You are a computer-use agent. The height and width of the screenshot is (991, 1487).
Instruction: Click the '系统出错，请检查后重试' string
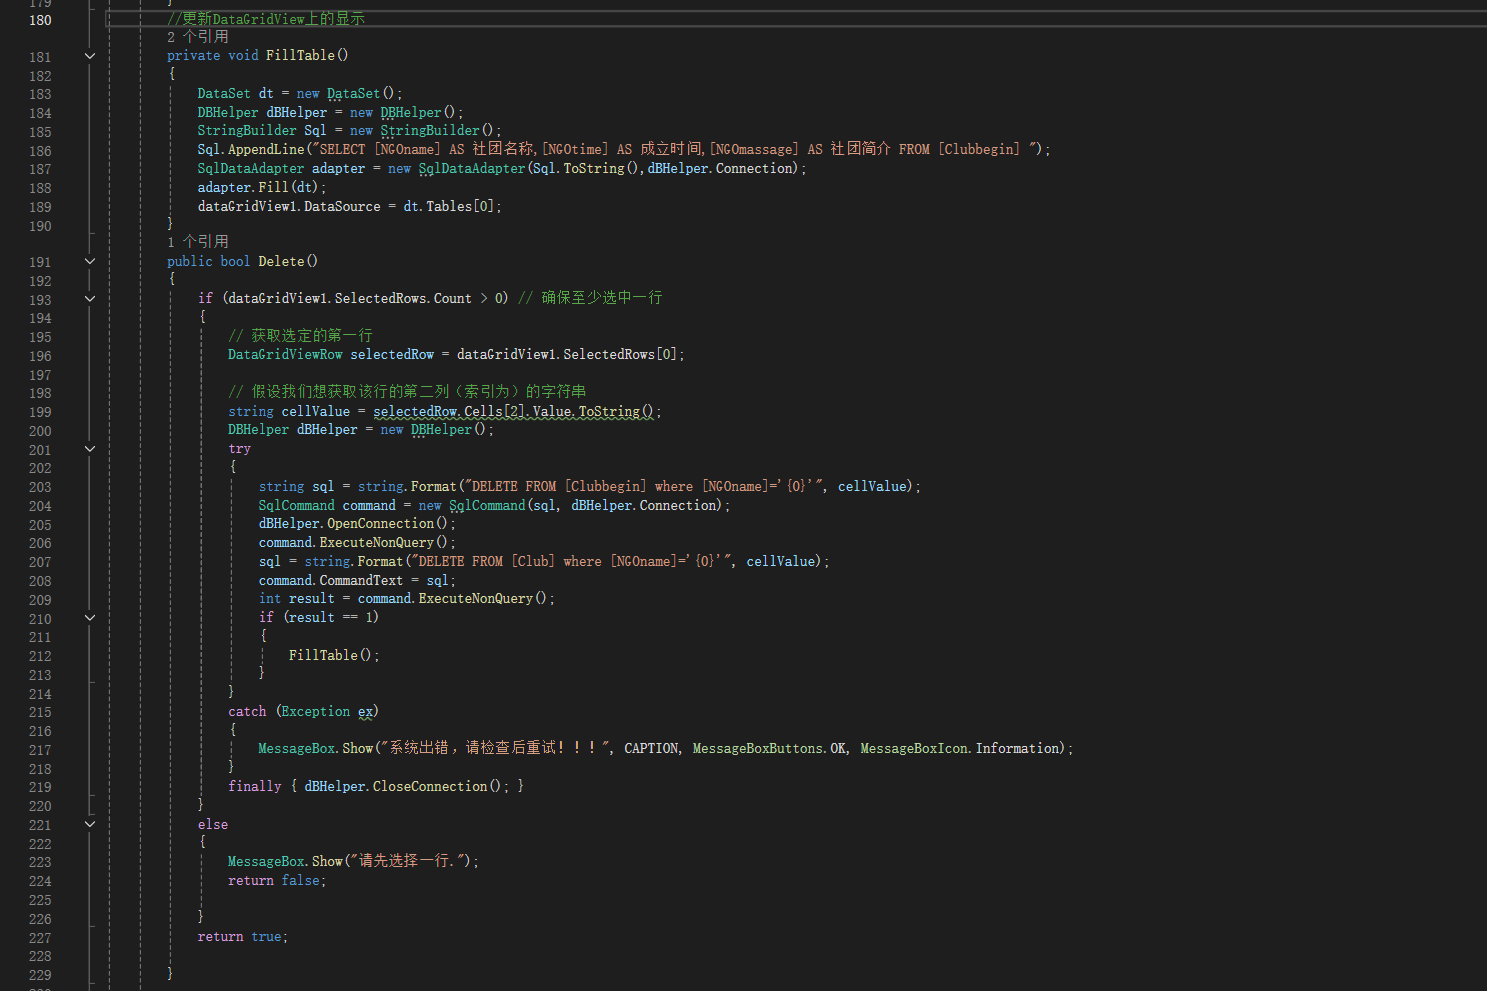coord(495,748)
